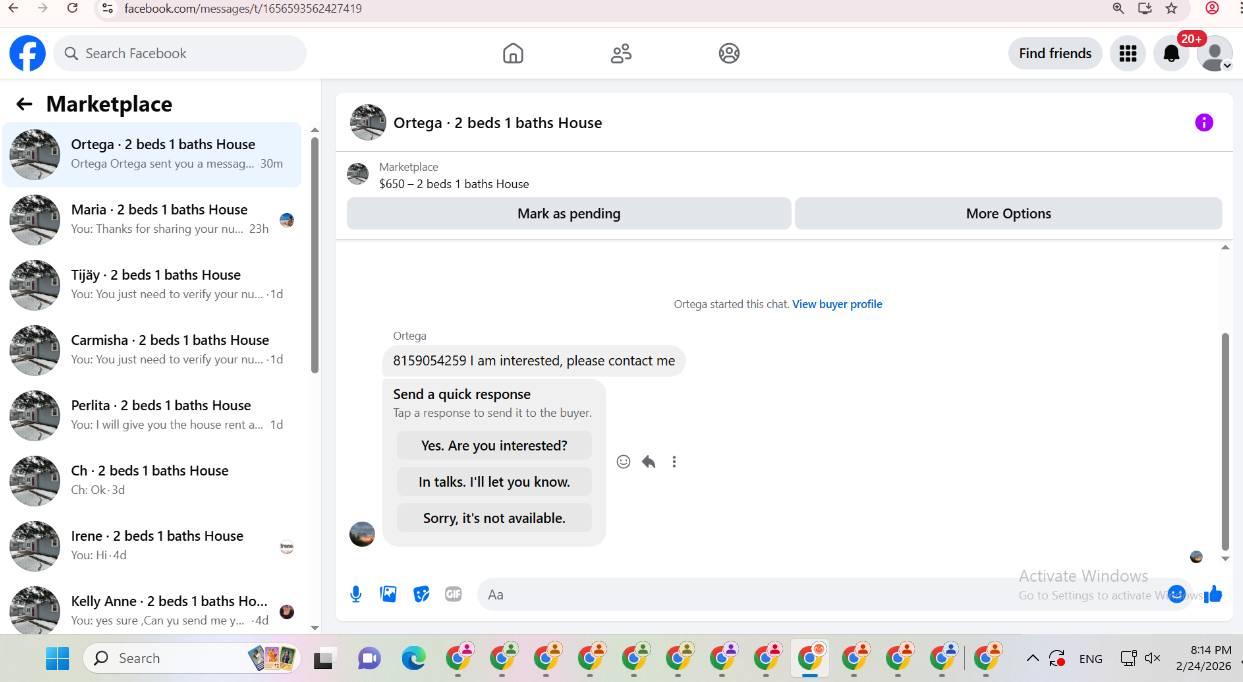The width and height of the screenshot is (1243, 682).
Task: Record a voice clip with microphone icon
Action: click(x=355, y=594)
